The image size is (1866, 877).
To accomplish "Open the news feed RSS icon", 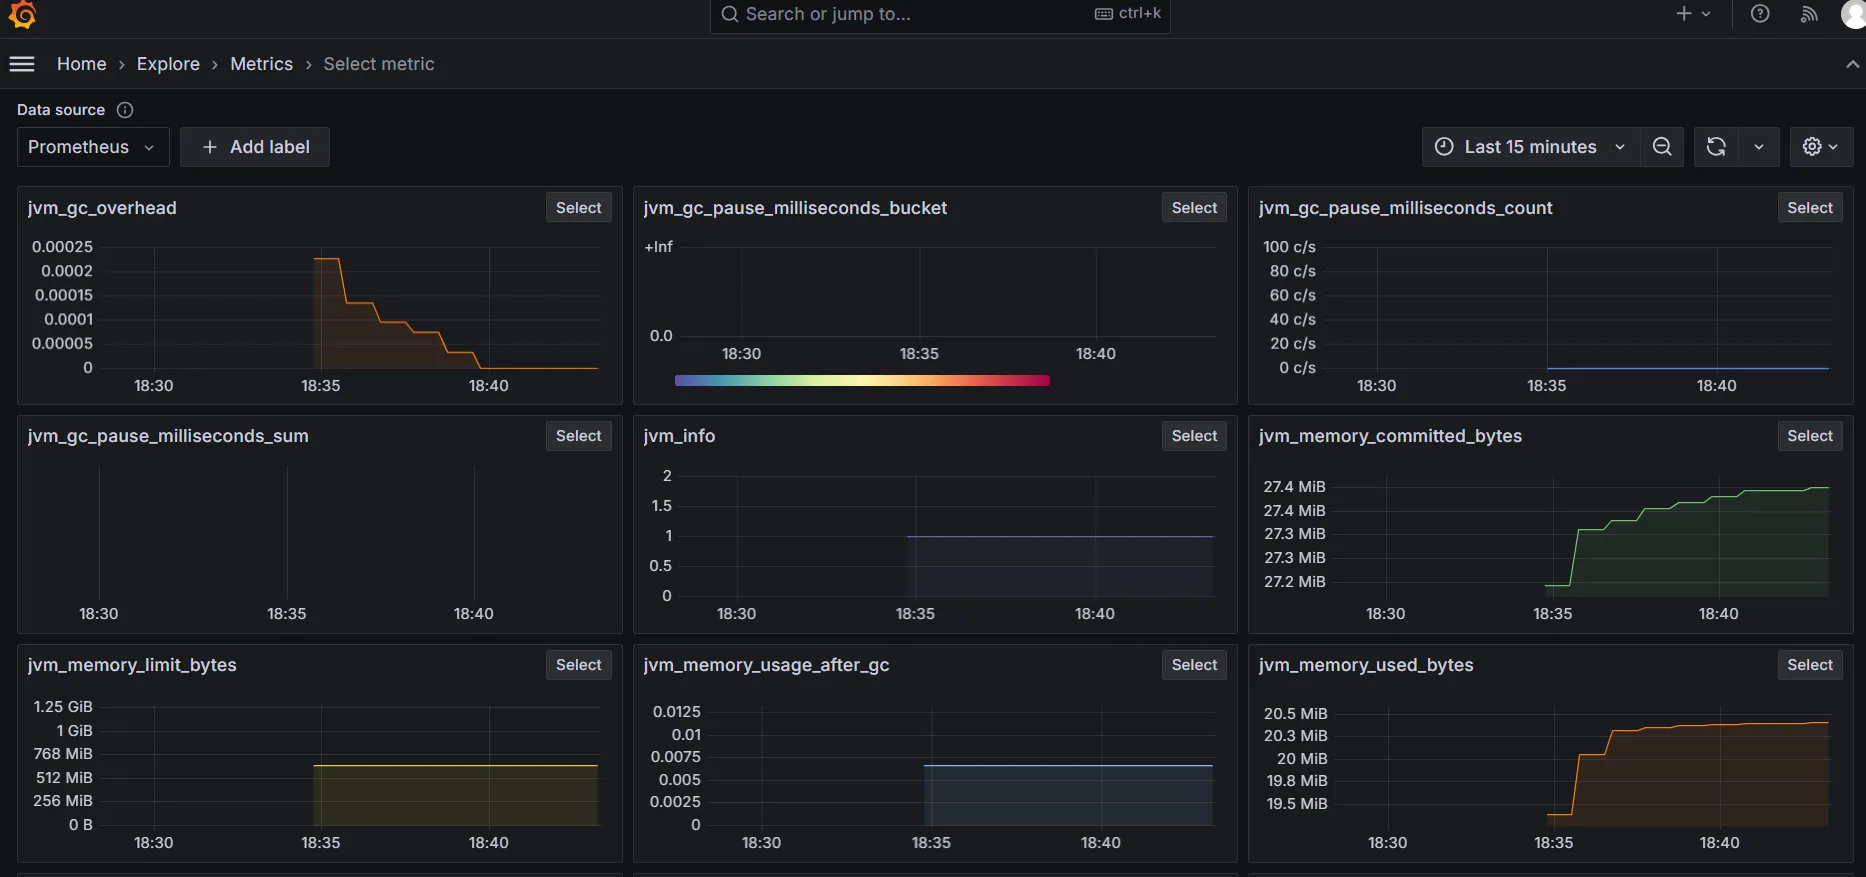I will coord(1808,14).
